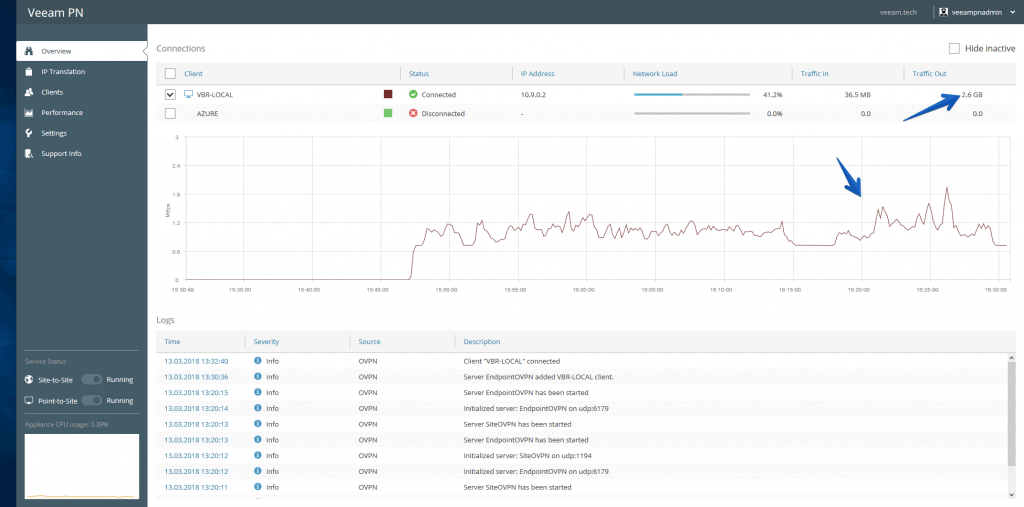
Task: Click the binoculars Overview icon
Action: click(29, 51)
